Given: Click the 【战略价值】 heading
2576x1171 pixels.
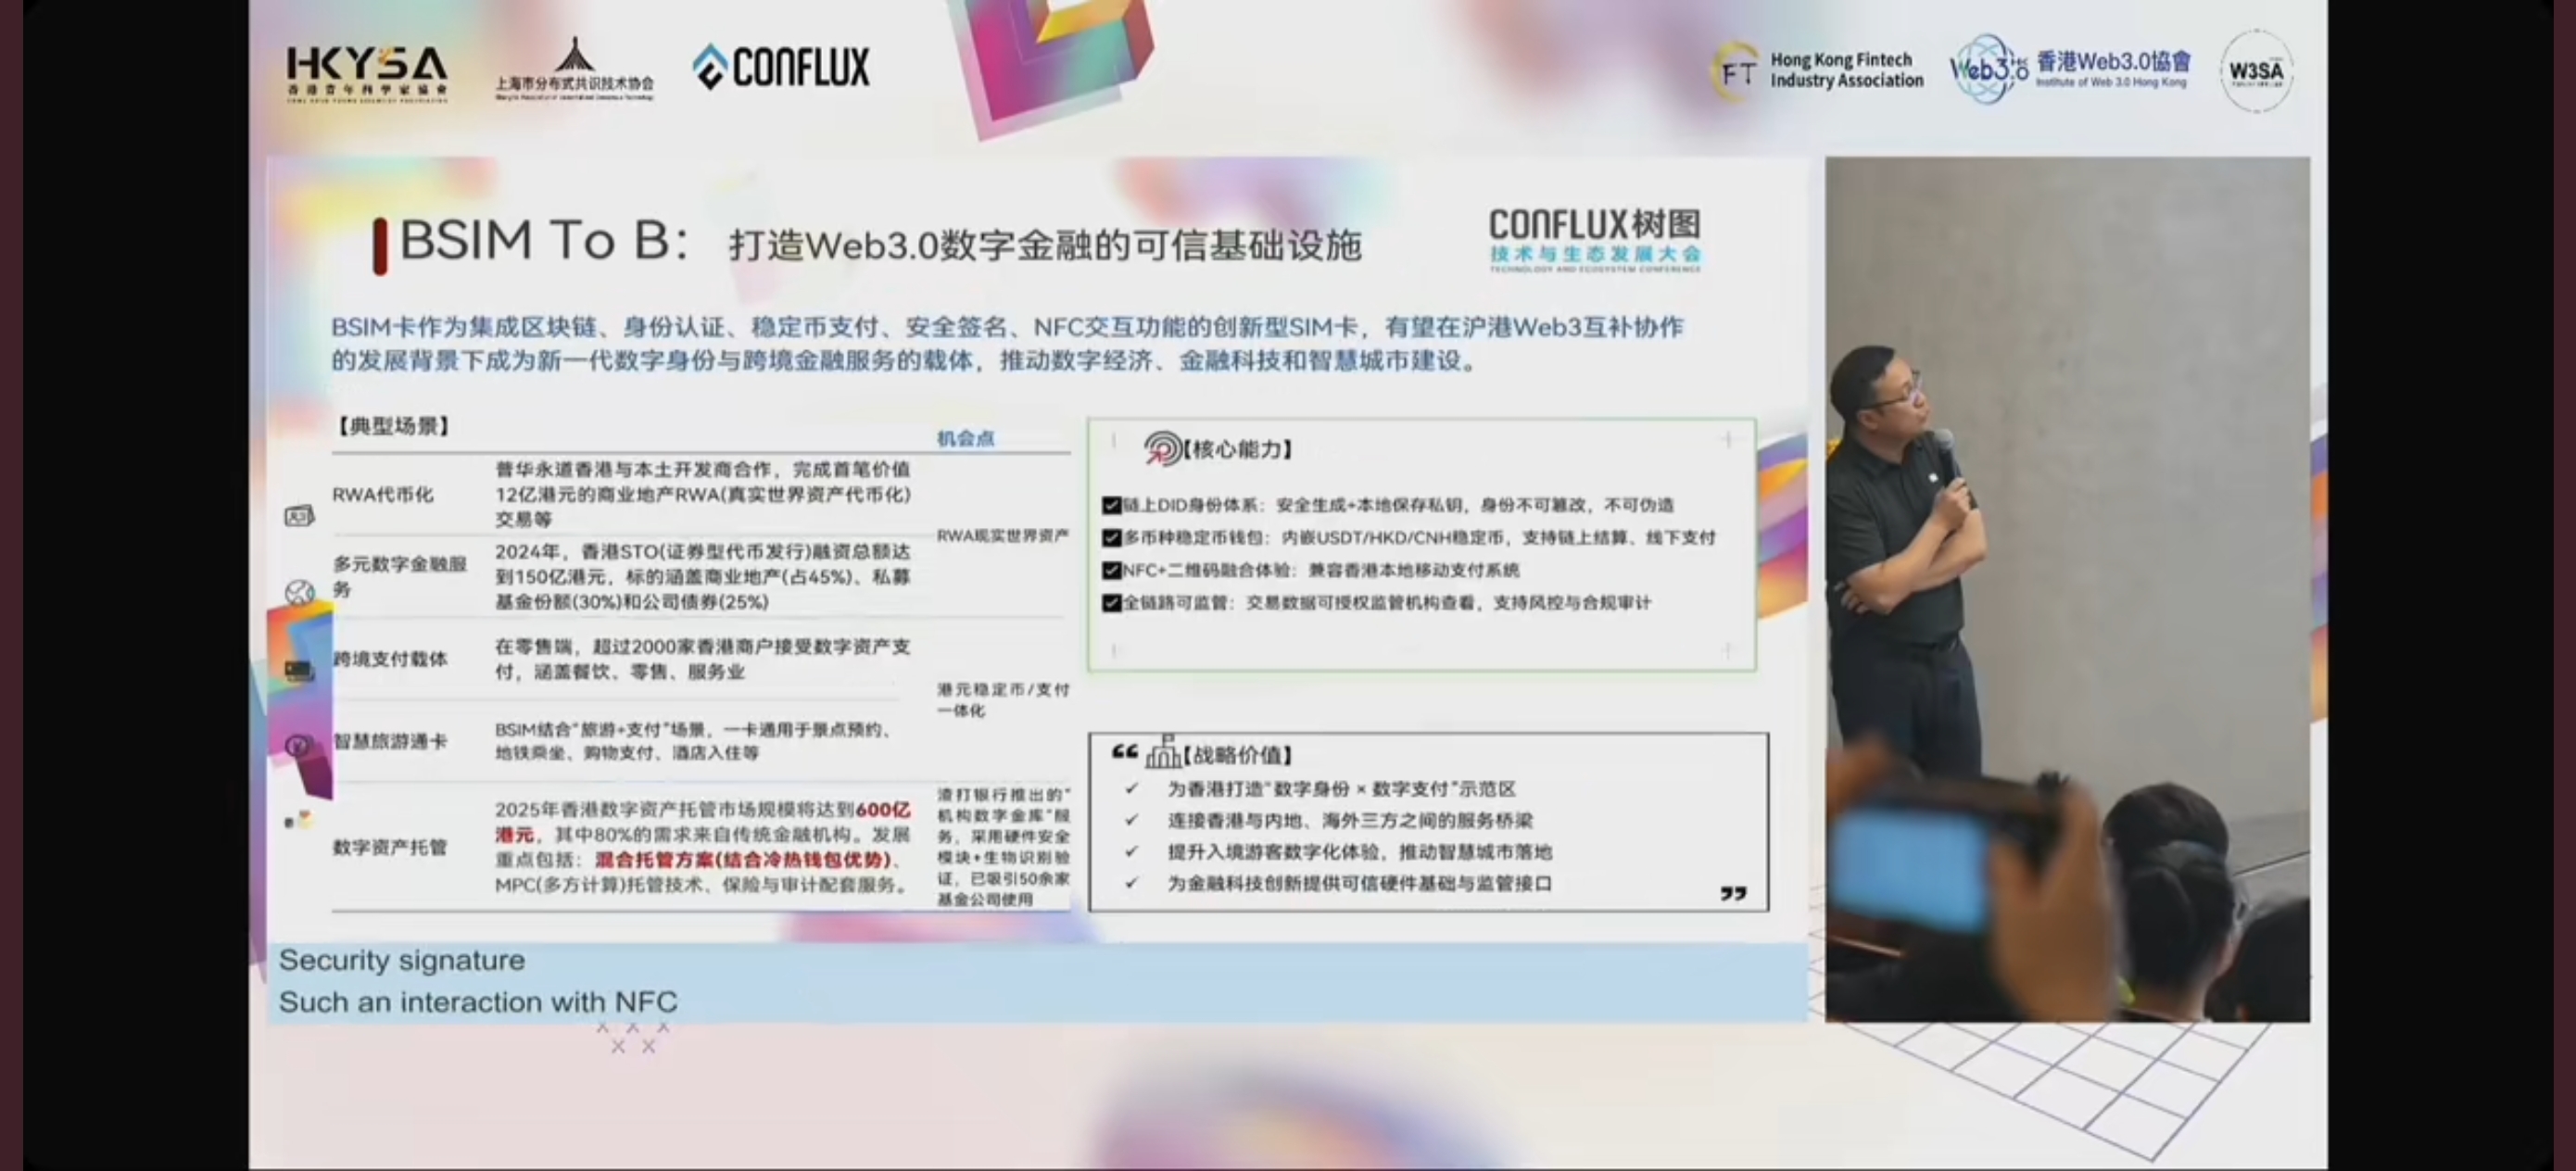Looking at the screenshot, I should [x=1238, y=755].
